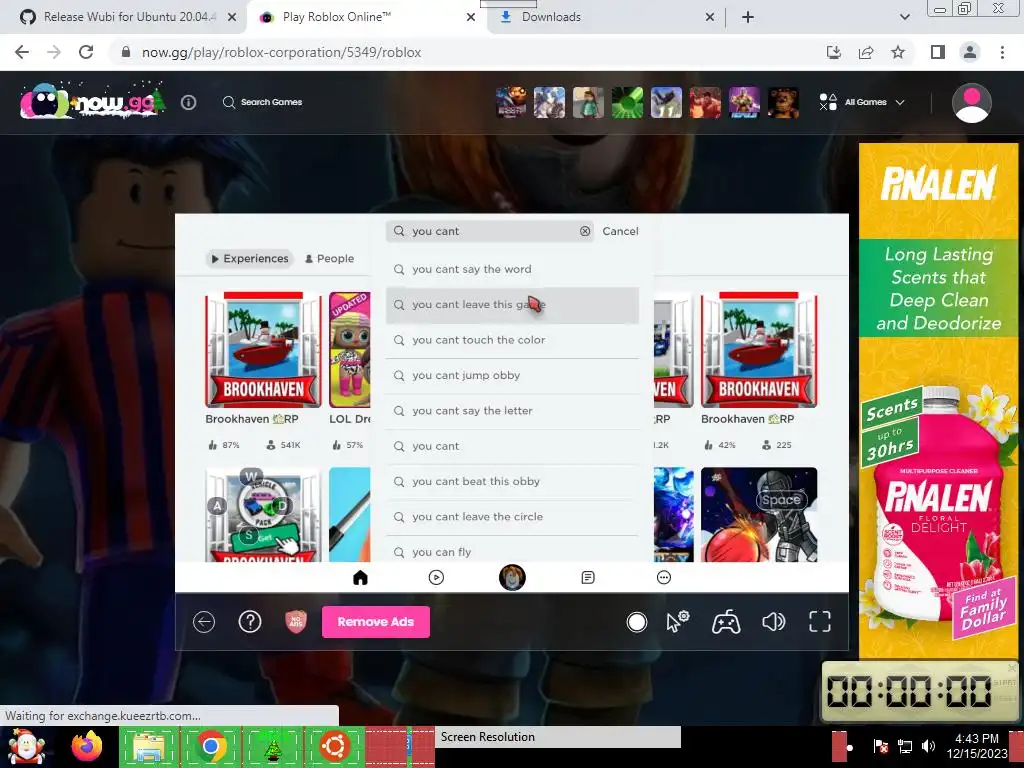Toggle the player sound speaker icon
The height and width of the screenshot is (768, 1024).
pos(774,622)
